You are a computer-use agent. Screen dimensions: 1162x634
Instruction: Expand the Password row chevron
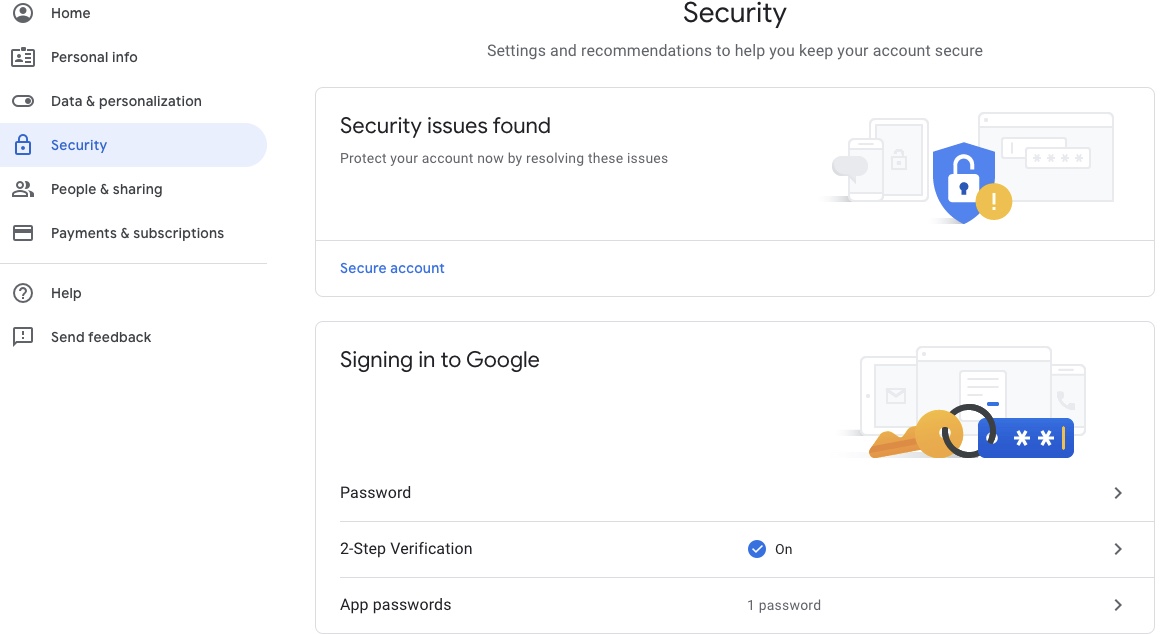click(1118, 493)
